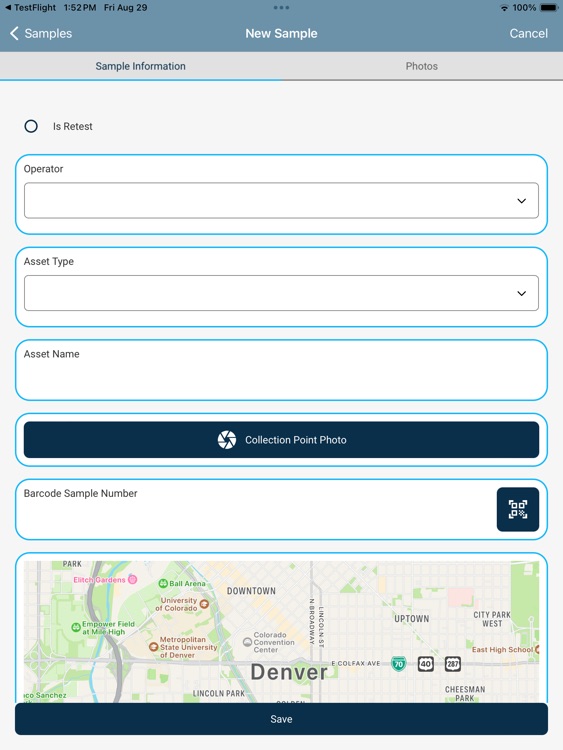Screen dimensions: 563x750
Task: Tap the Ball Arena map marker
Action: point(163,584)
